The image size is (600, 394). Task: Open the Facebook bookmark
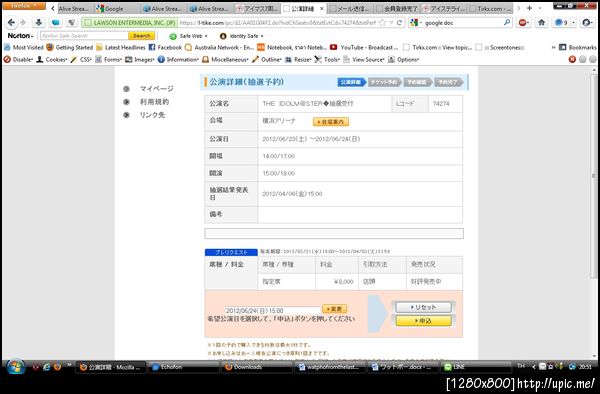165,47
